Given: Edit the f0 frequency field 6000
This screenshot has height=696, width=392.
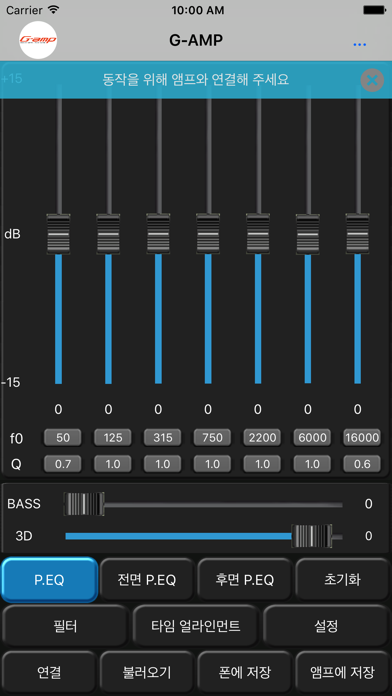Looking at the screenshot, I should coord(312,438).
